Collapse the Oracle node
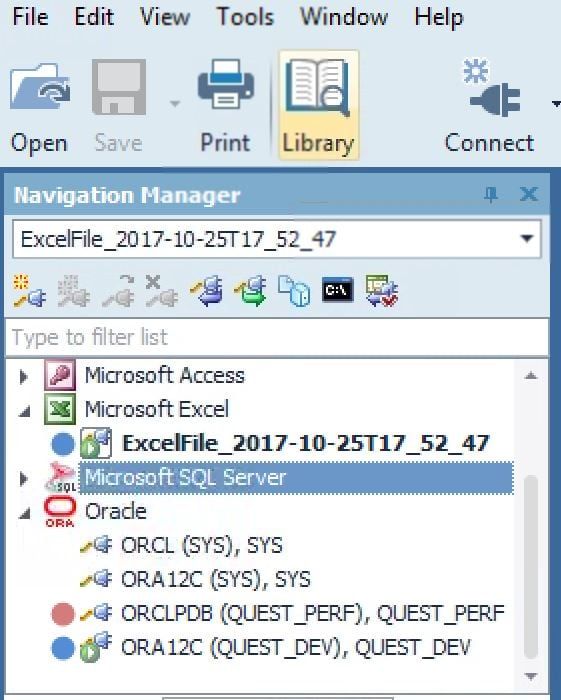This screenshot has height=700, width=561. 25,514
